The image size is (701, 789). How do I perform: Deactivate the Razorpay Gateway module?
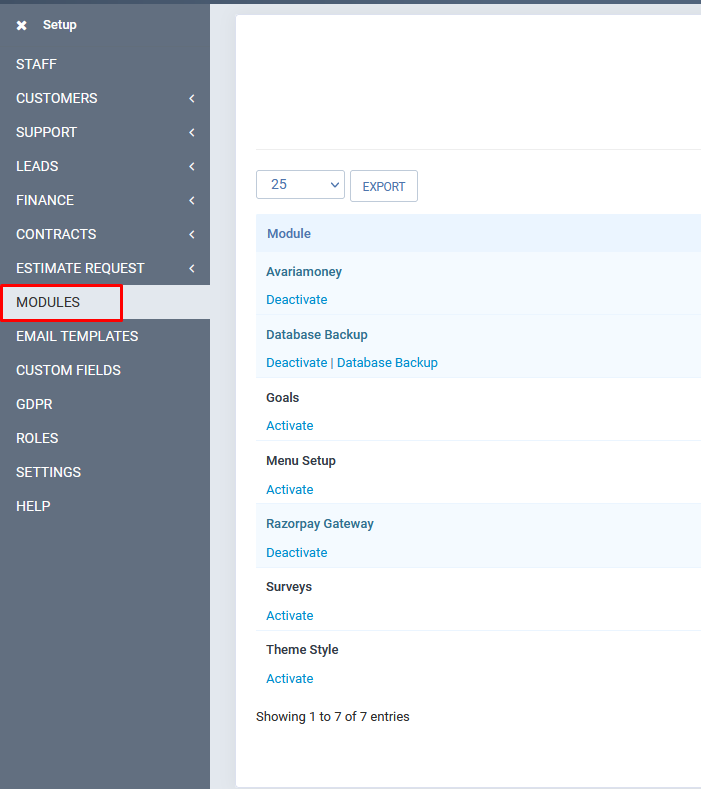[296, 552]
